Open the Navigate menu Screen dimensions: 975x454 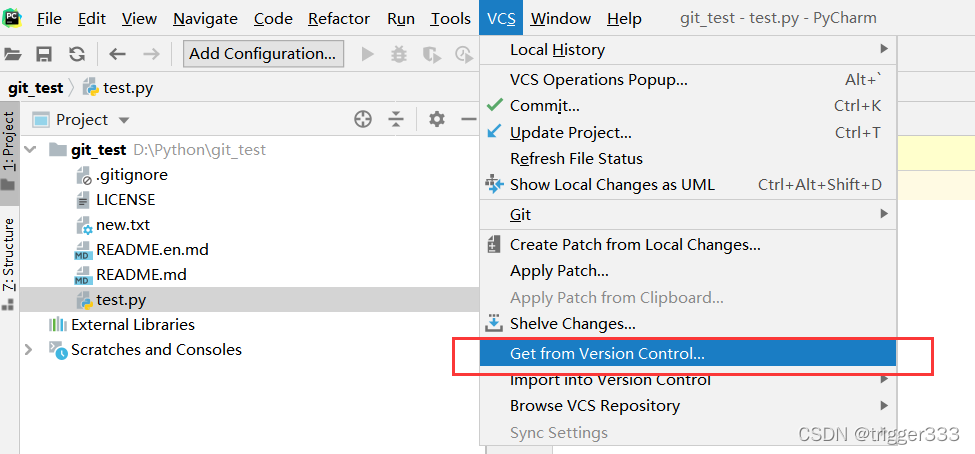tap(205, 19)
